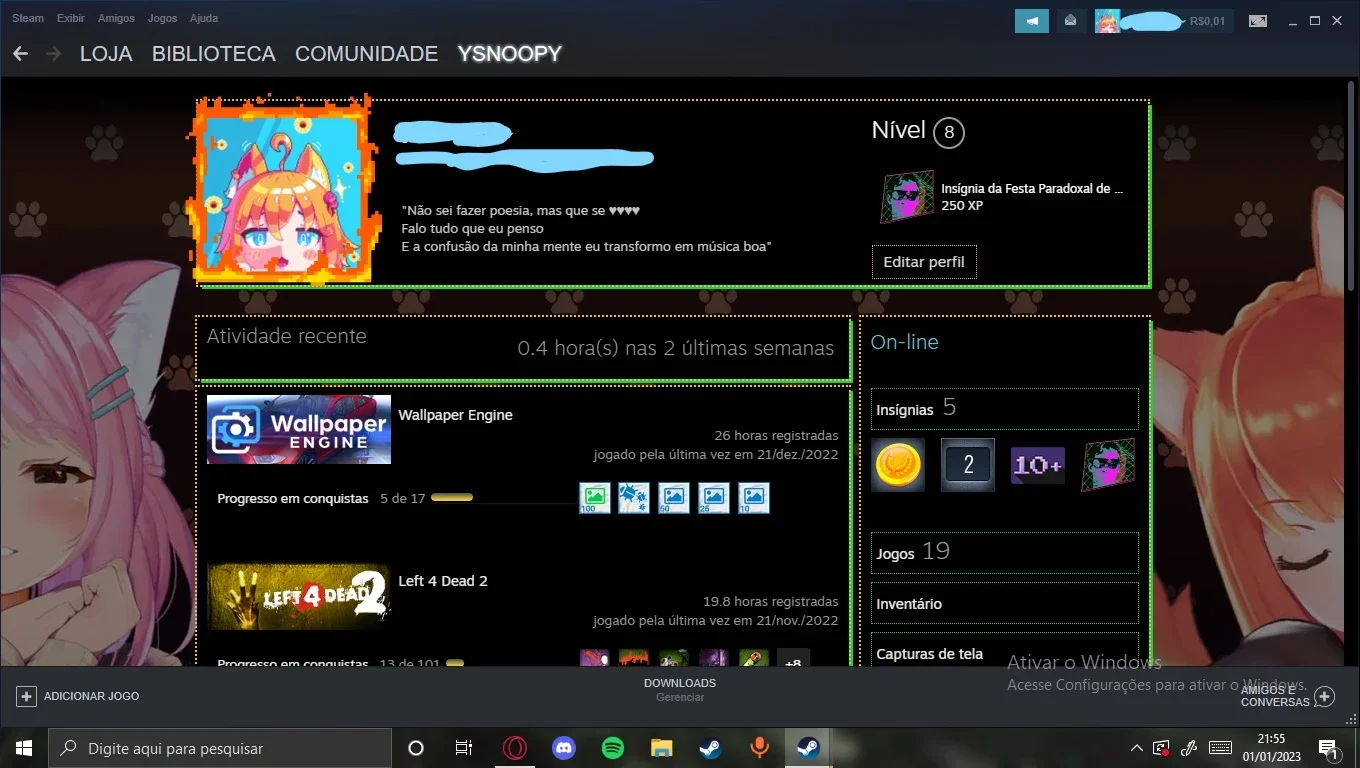
Task: Open the Ajuda menu
Action: tap(204, 18)
